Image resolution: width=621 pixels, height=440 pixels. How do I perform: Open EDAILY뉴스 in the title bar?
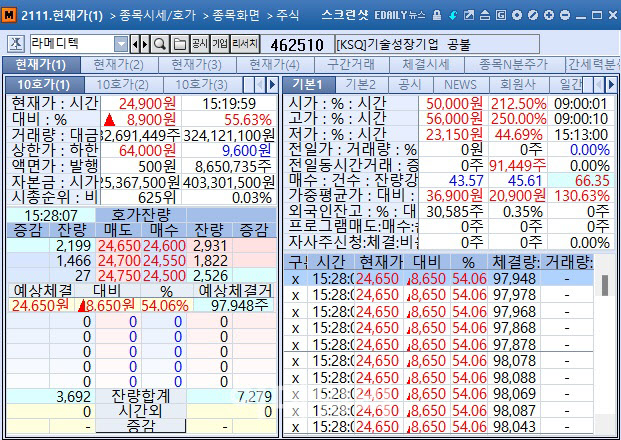(400, 15)
